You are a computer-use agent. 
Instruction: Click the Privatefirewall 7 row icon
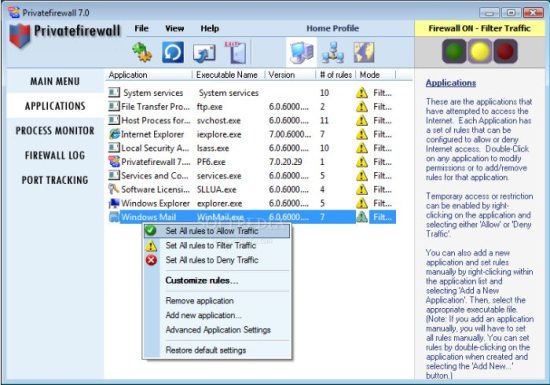click(x=114, y=162)
